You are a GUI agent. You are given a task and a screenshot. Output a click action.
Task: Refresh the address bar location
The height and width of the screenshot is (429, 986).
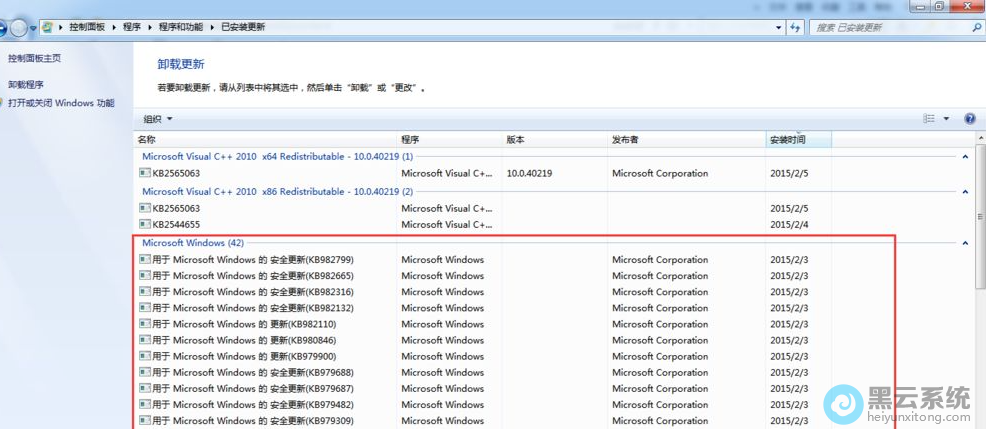point(795,27)
